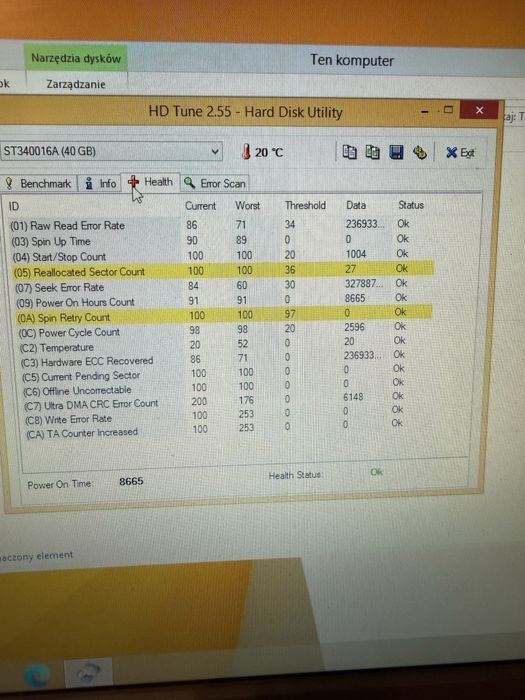Maximize the HD Tune window
The height and width of the screenshot is (700, 525).
448,110
